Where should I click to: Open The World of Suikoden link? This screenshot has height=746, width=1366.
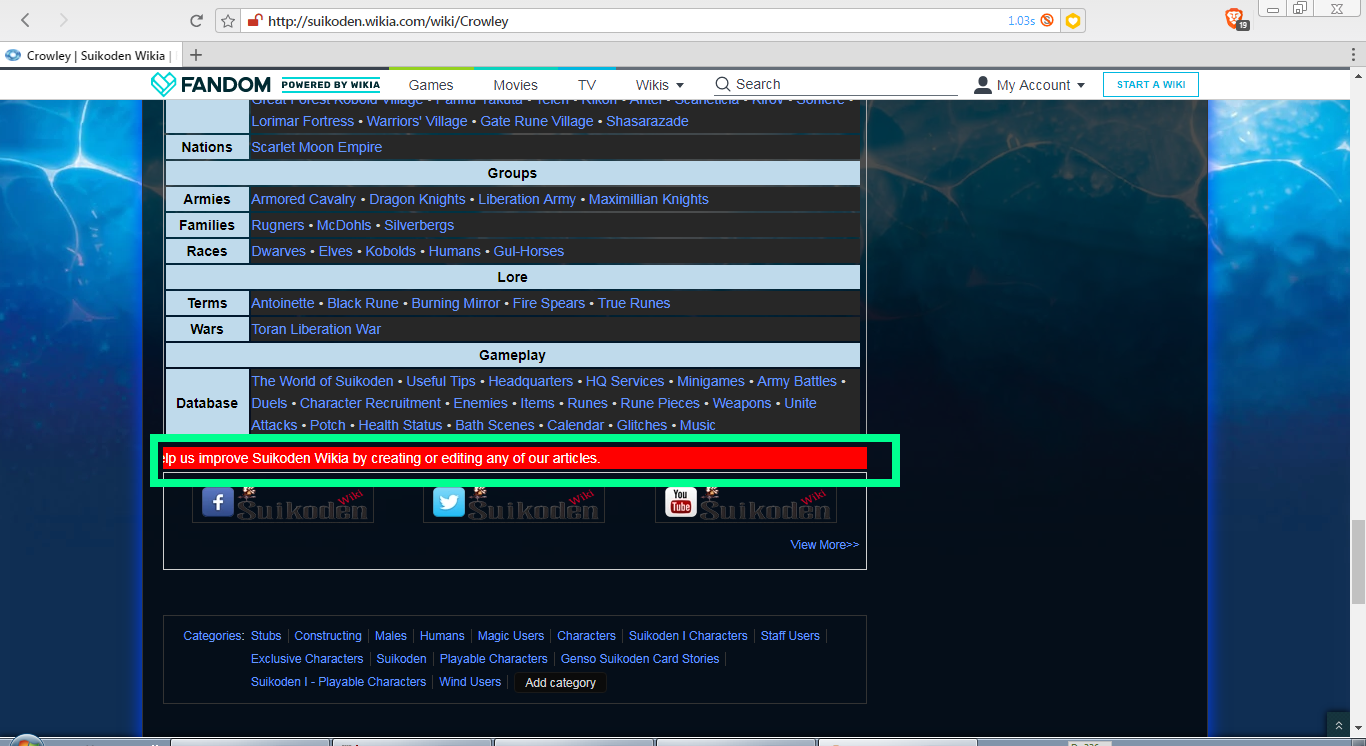tap(322, 381)
